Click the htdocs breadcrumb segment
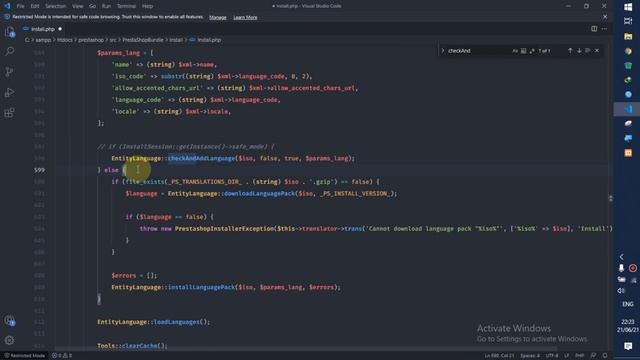Image resolution: width=640 pixels, height=360 pixels. [64, 40]
